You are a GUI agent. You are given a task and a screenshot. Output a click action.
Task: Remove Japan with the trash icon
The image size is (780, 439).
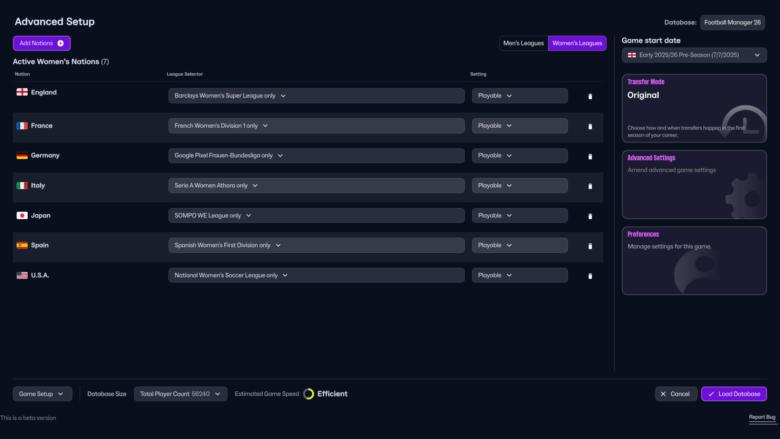[x=590, y=216]
